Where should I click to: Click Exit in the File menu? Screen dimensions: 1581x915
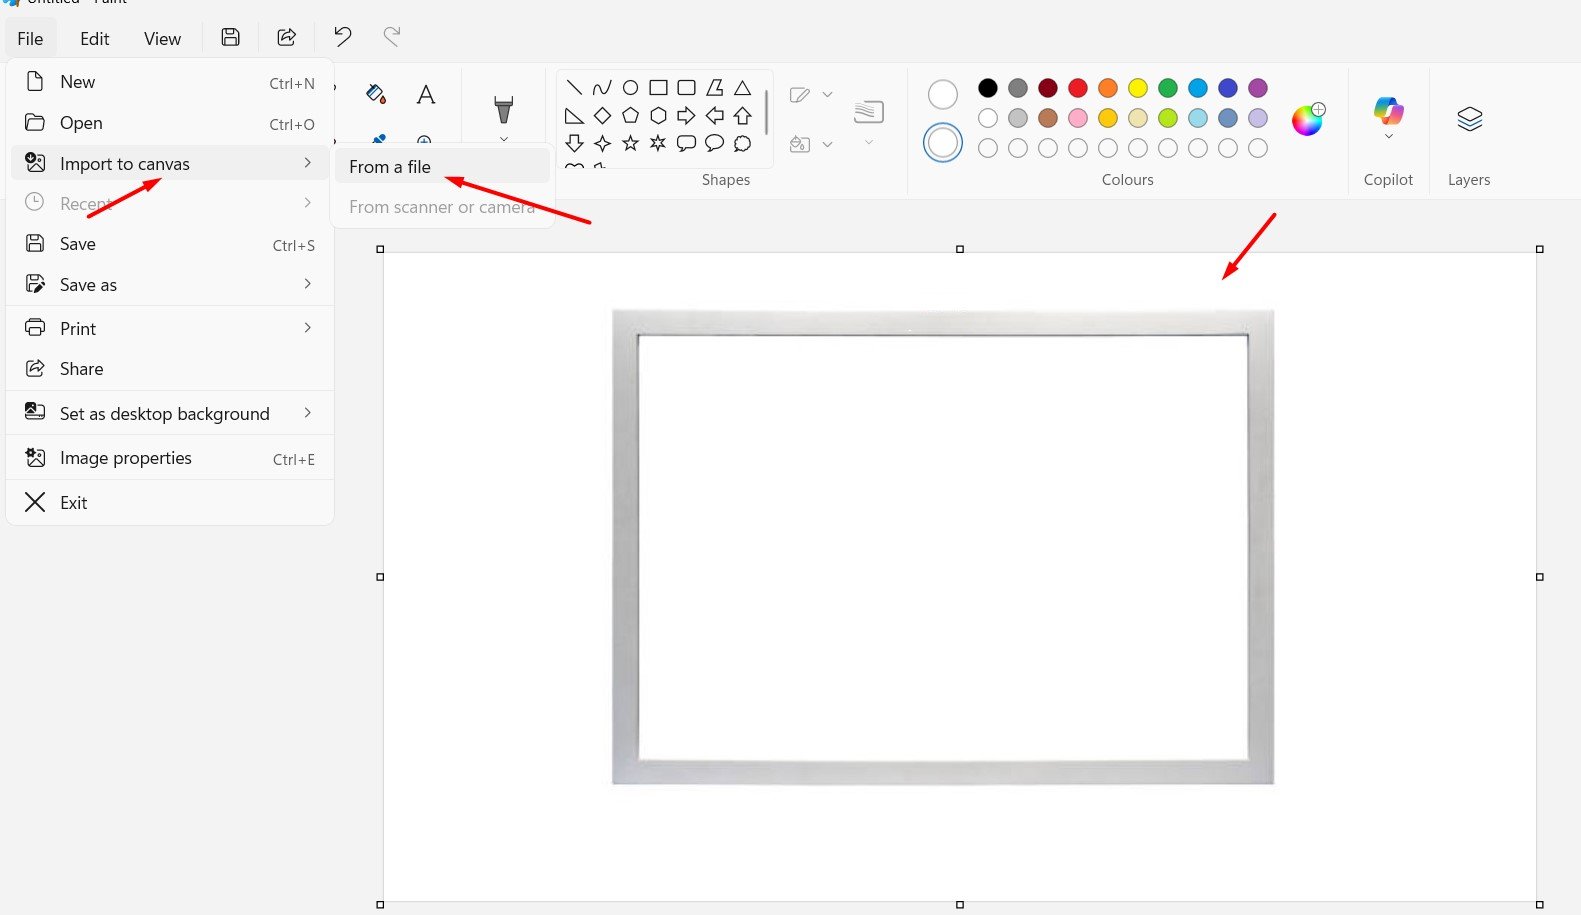(170, 503)
